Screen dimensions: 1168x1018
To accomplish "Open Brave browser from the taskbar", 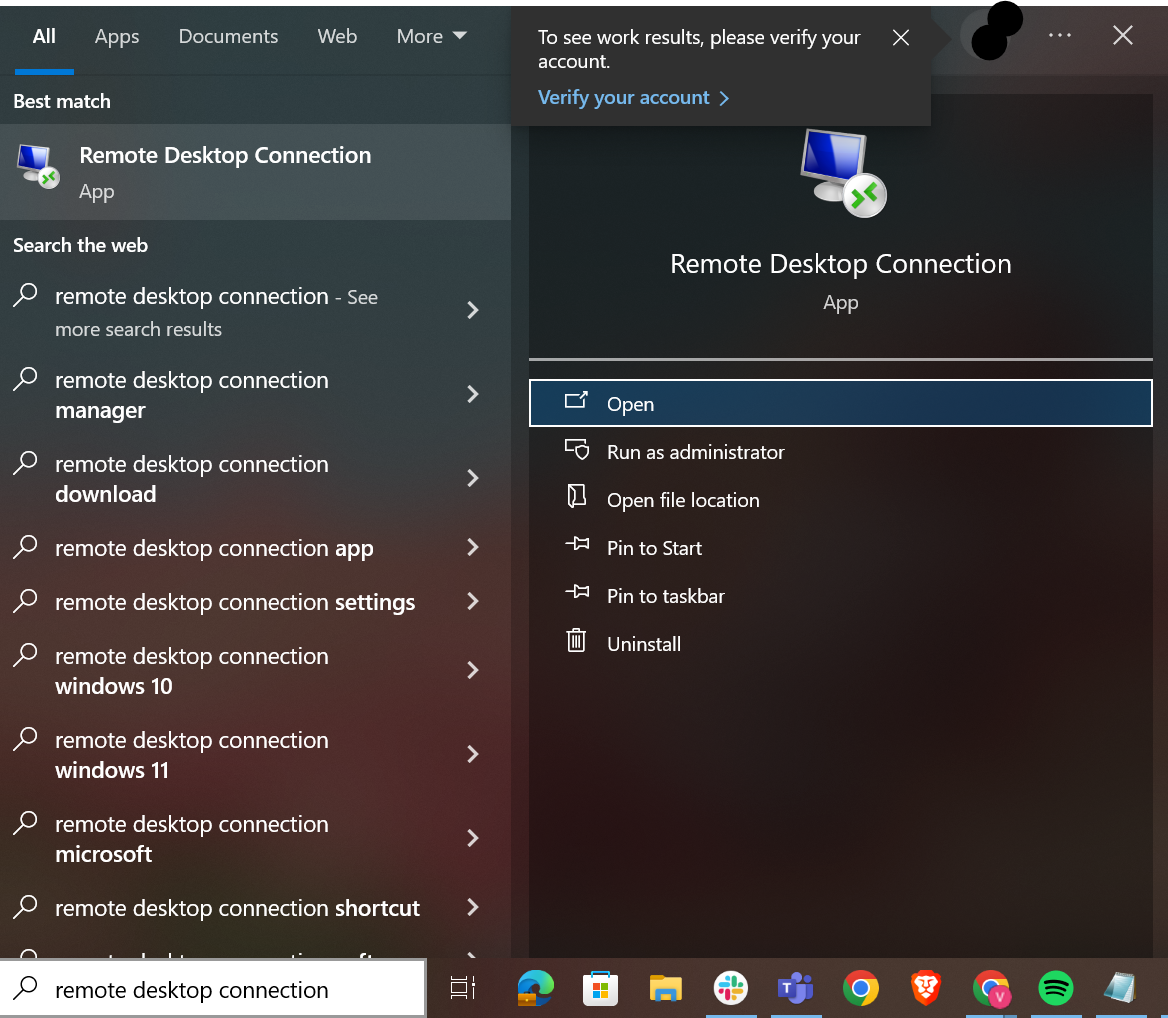I will 926,990.
